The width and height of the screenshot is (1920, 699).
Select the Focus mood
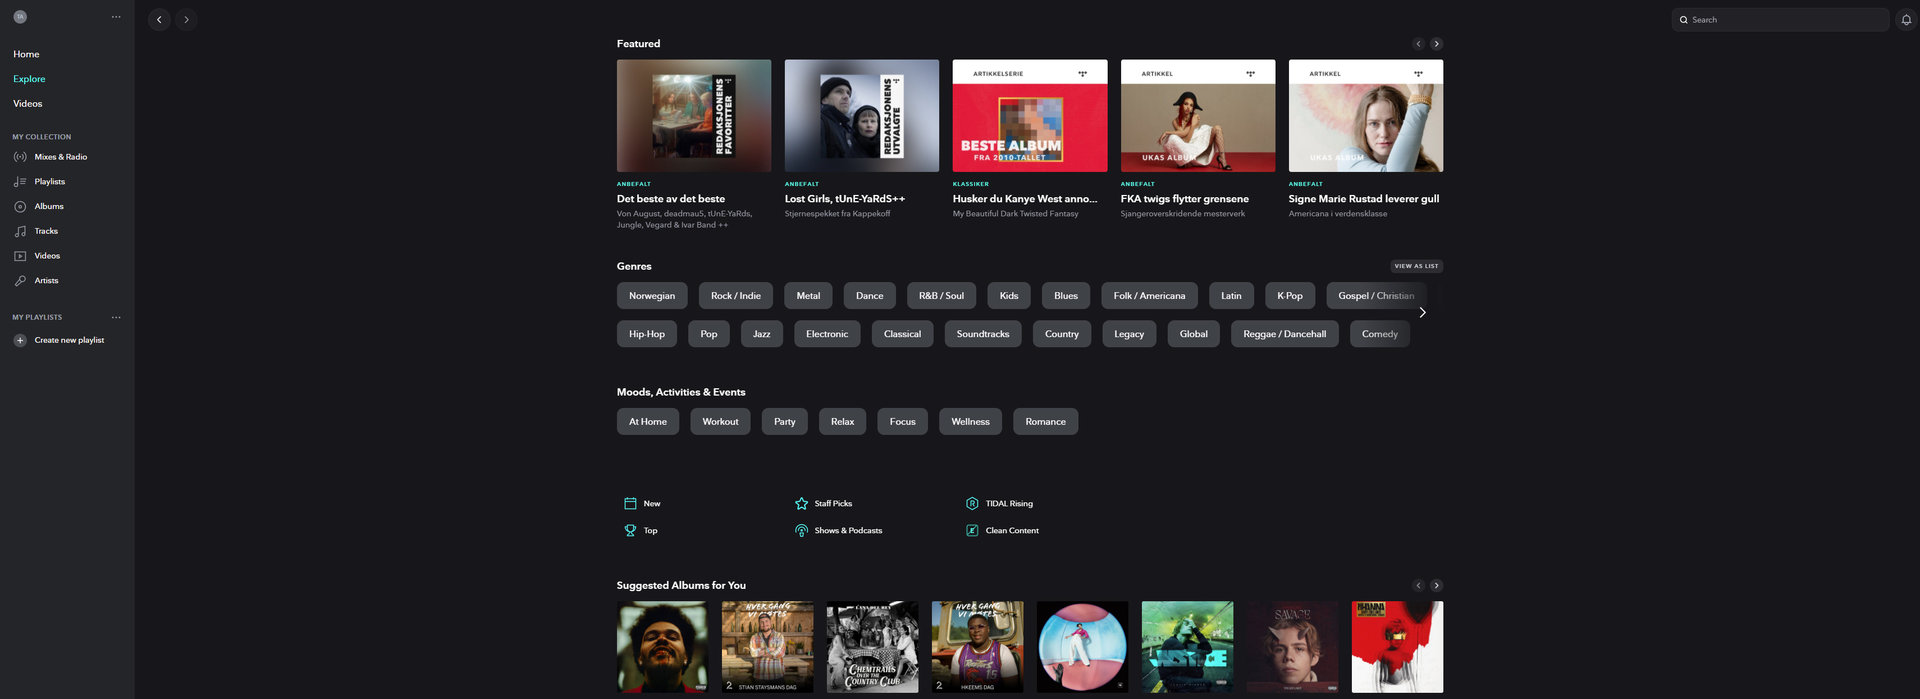tap(903, 422)
